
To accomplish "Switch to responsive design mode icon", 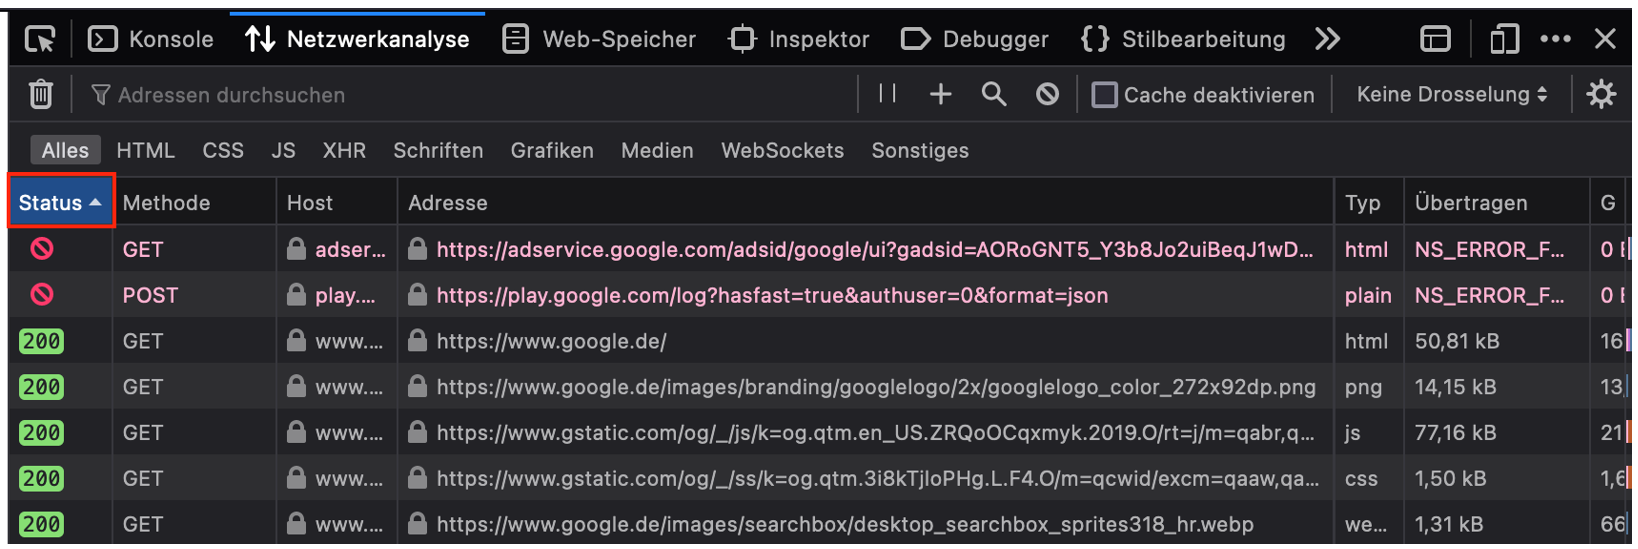I will coord(1504,39).
